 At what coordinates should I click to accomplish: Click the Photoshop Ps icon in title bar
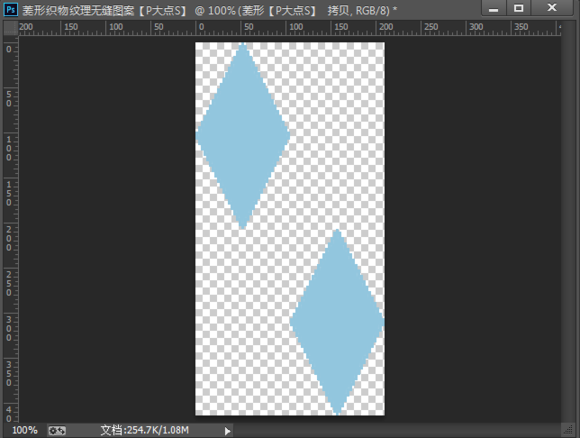pos(10,9)
